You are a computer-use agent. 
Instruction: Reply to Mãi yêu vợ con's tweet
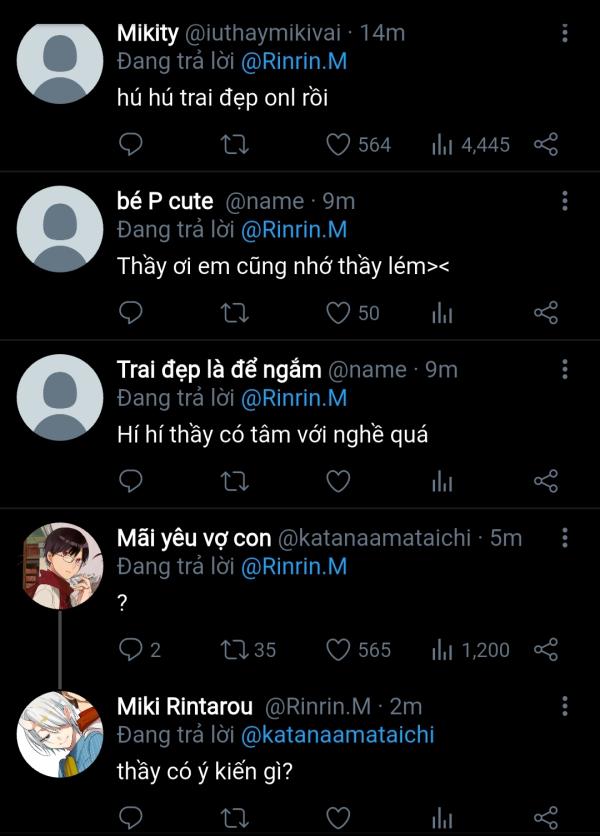[132, 650]
